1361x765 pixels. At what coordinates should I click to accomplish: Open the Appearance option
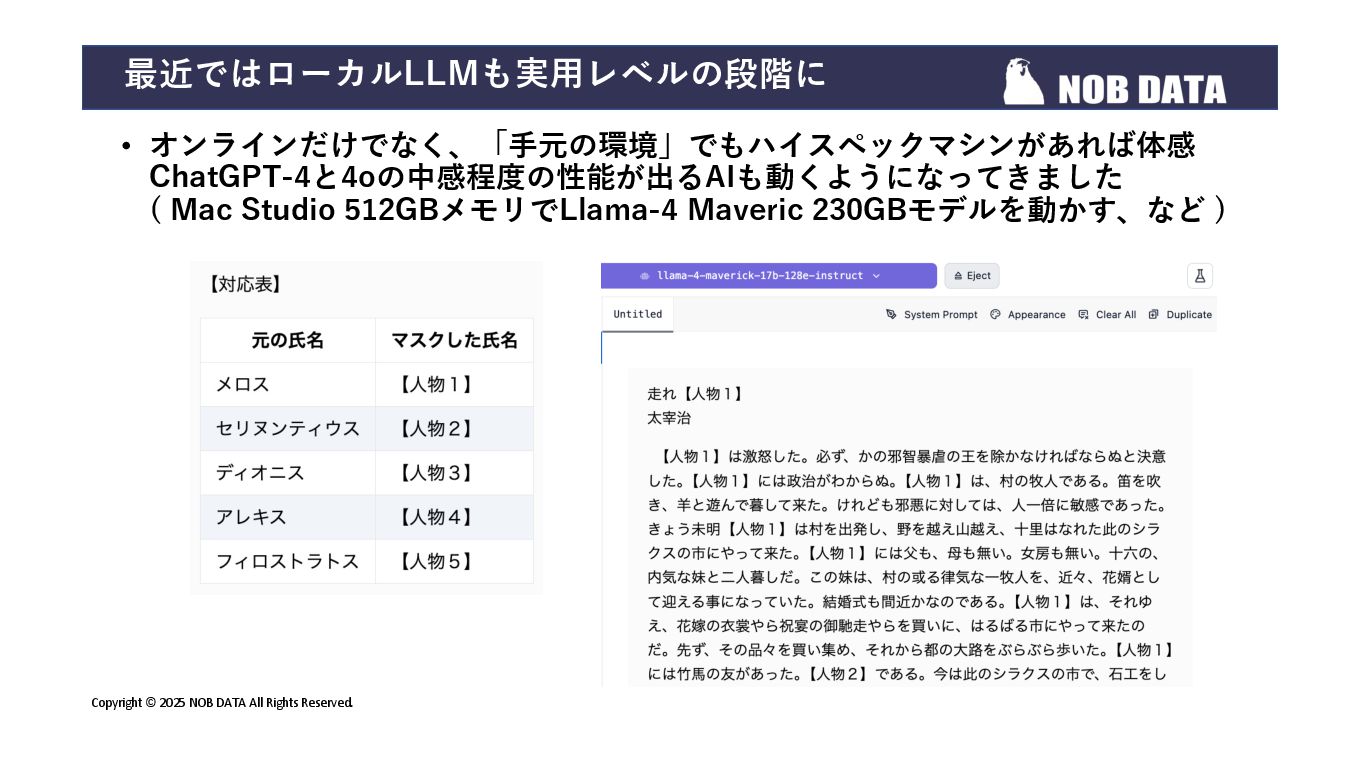(1028, 314)
